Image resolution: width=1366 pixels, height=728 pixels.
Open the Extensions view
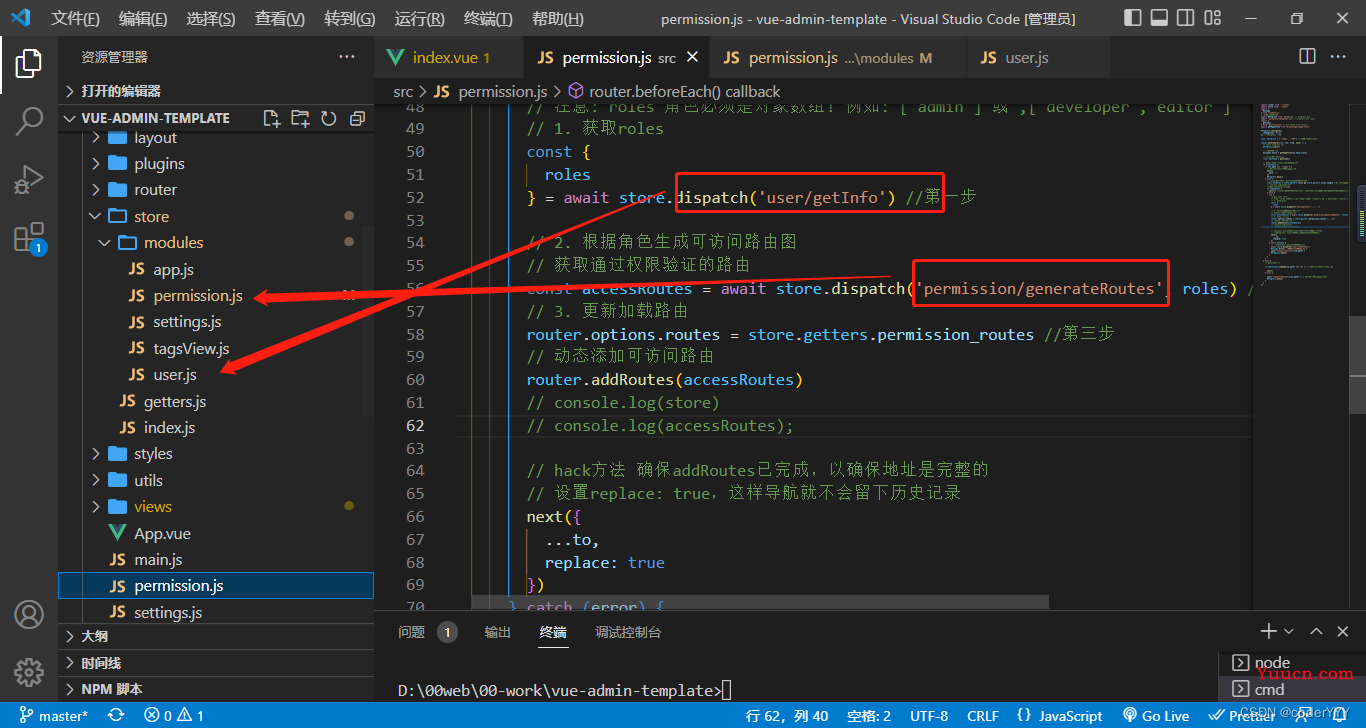[x=28, y=238]
